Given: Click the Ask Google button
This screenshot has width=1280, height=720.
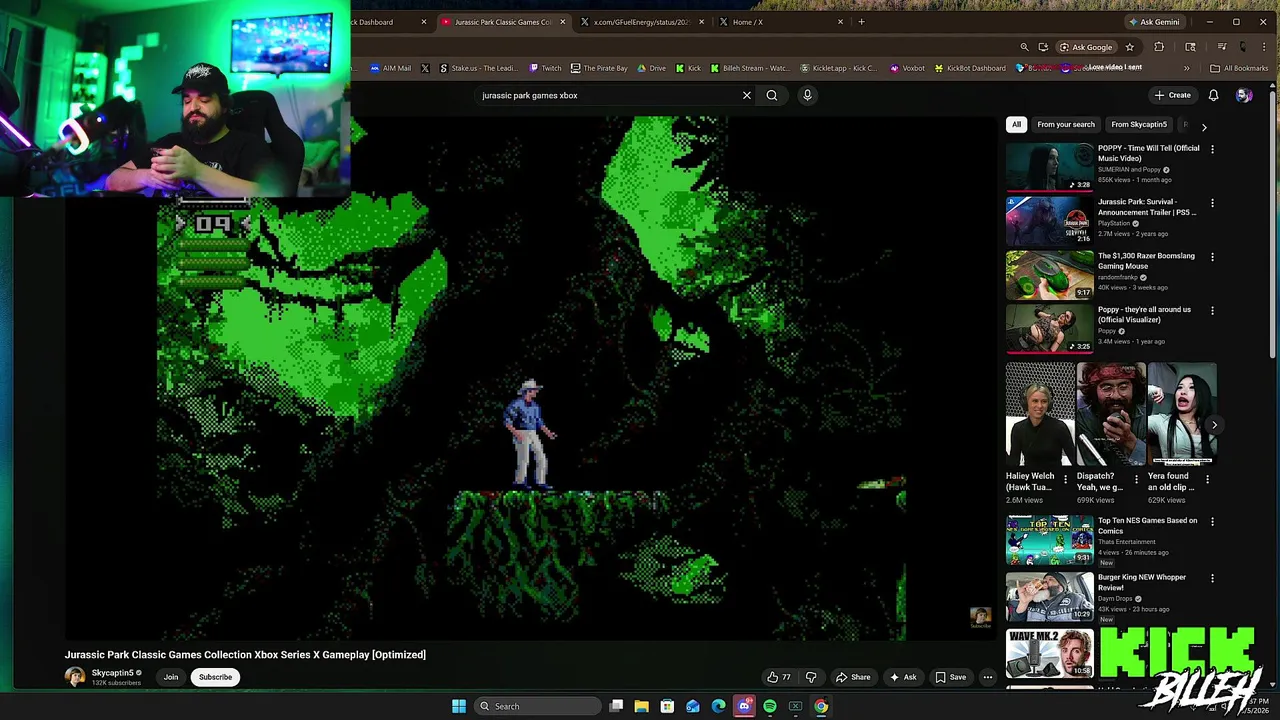Looking at the screenshot, I should 1085,47.
